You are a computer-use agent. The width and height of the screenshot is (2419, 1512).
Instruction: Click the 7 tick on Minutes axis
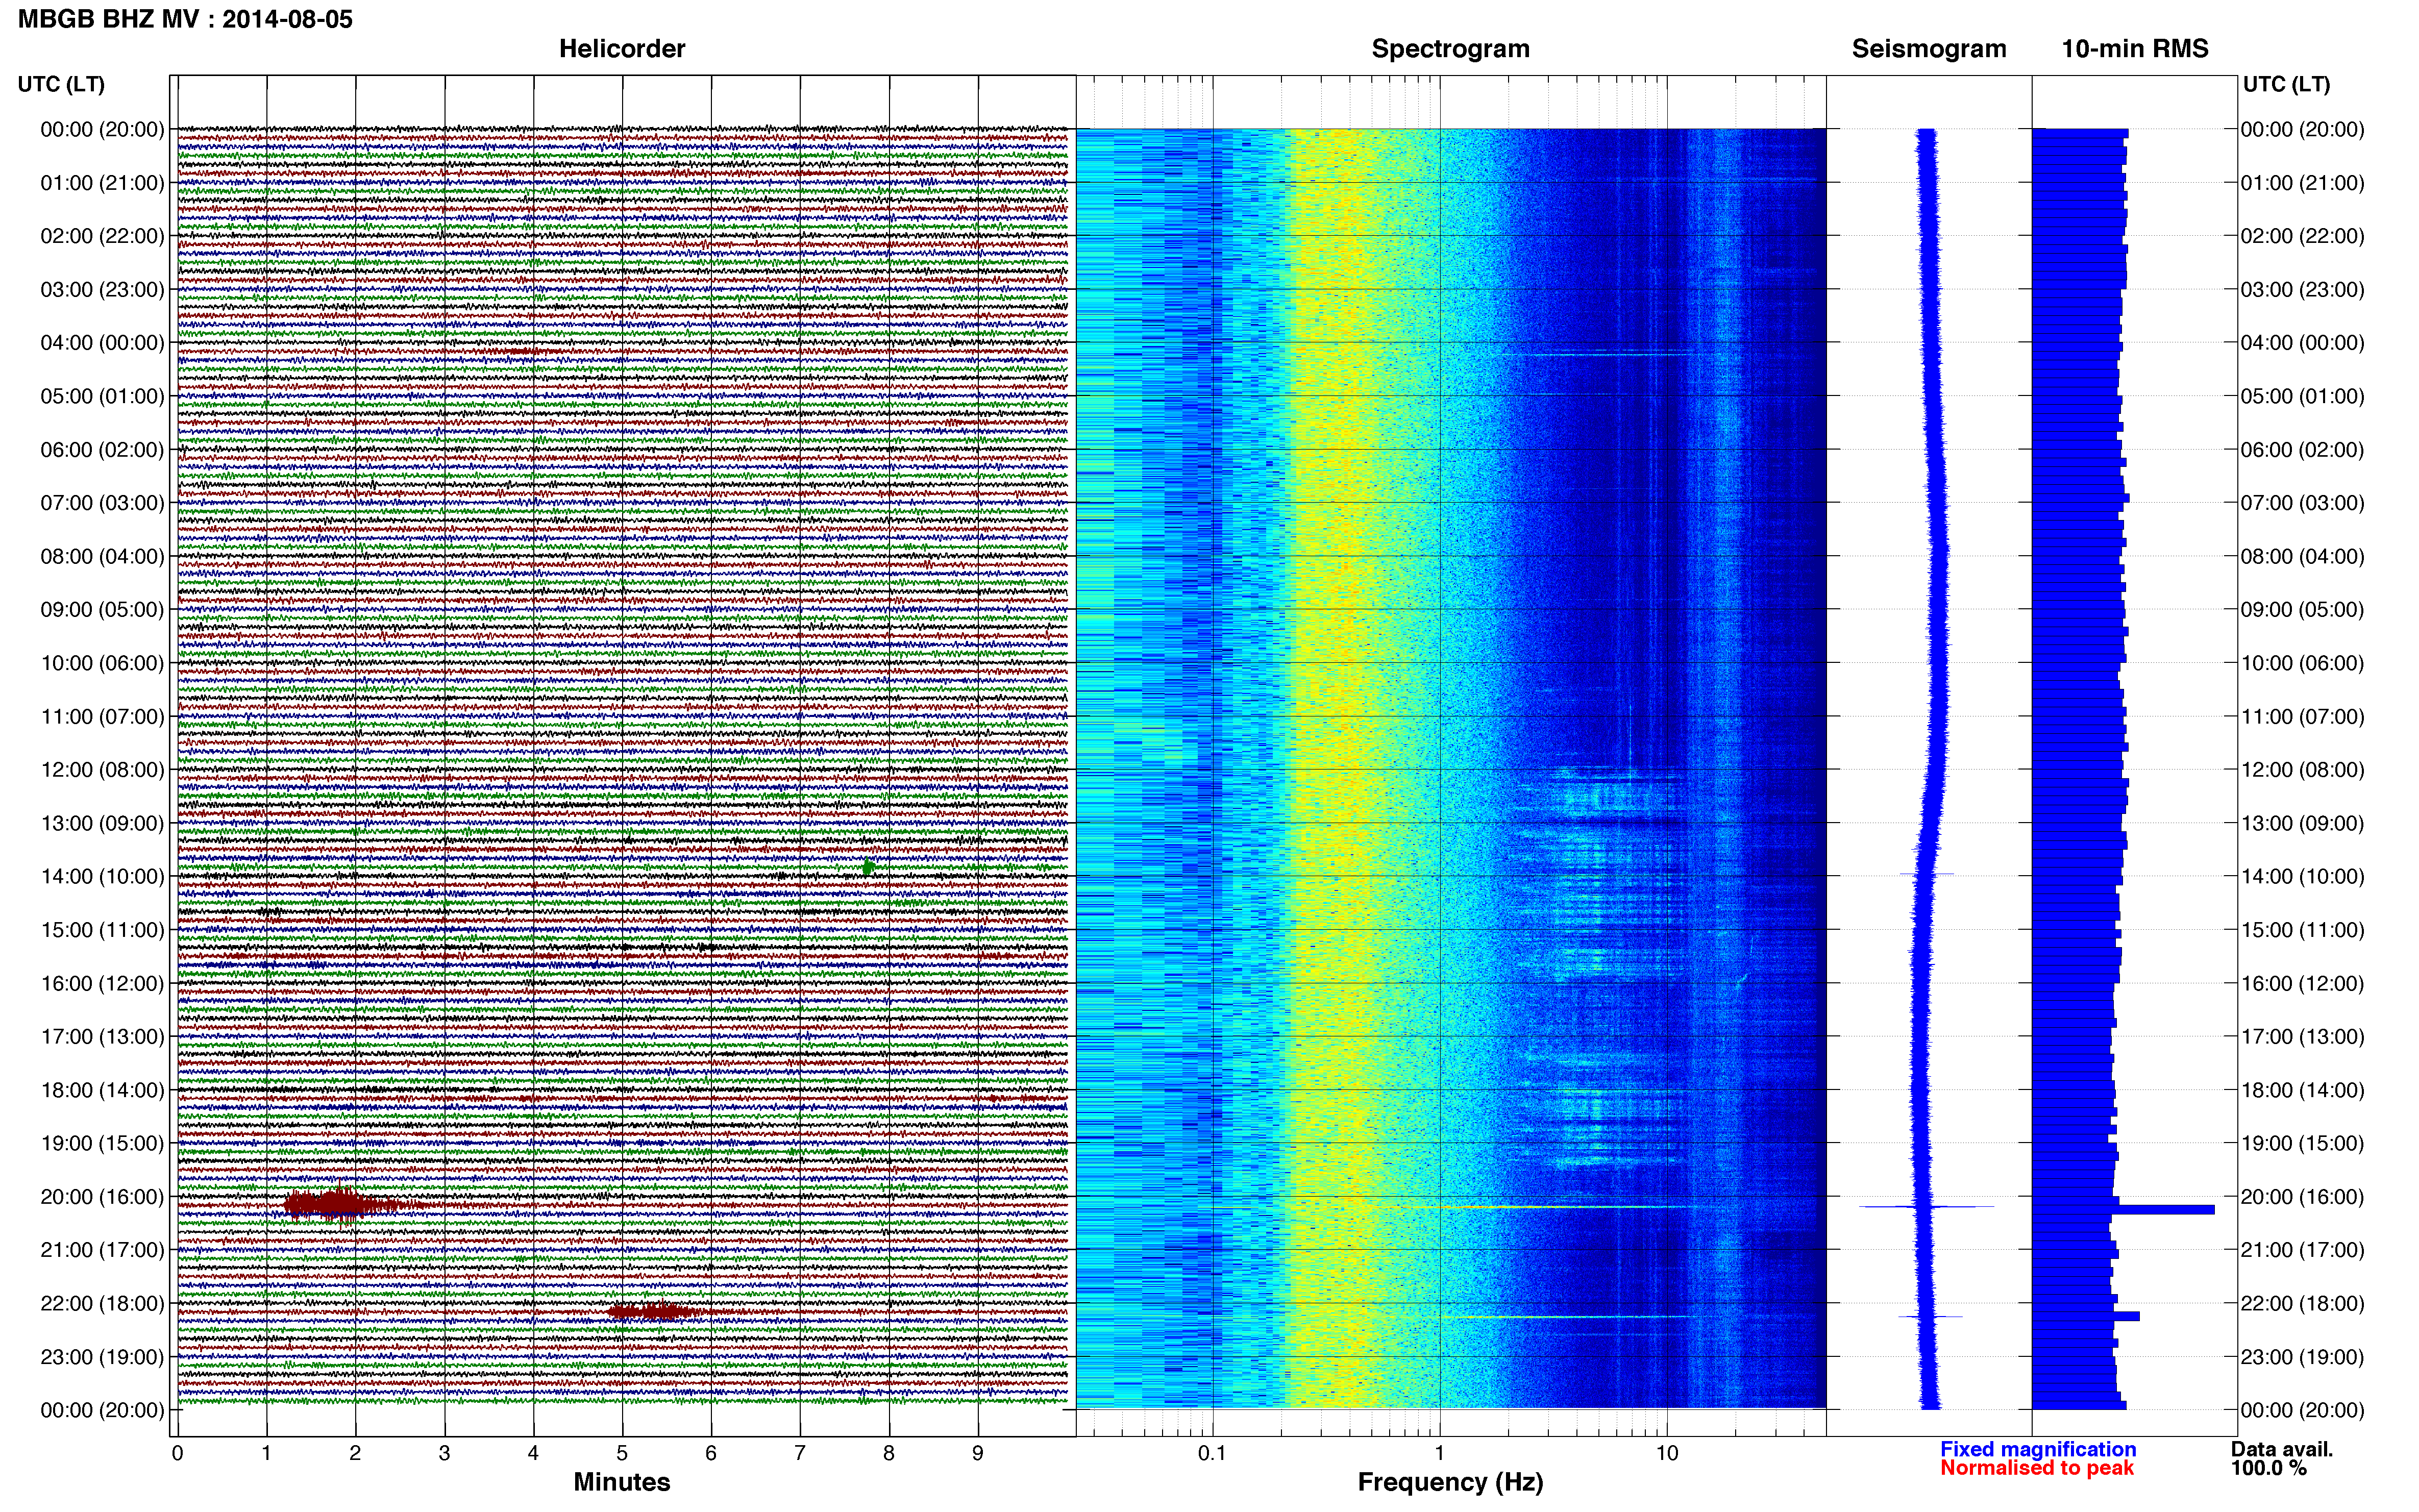[800, 1453]
